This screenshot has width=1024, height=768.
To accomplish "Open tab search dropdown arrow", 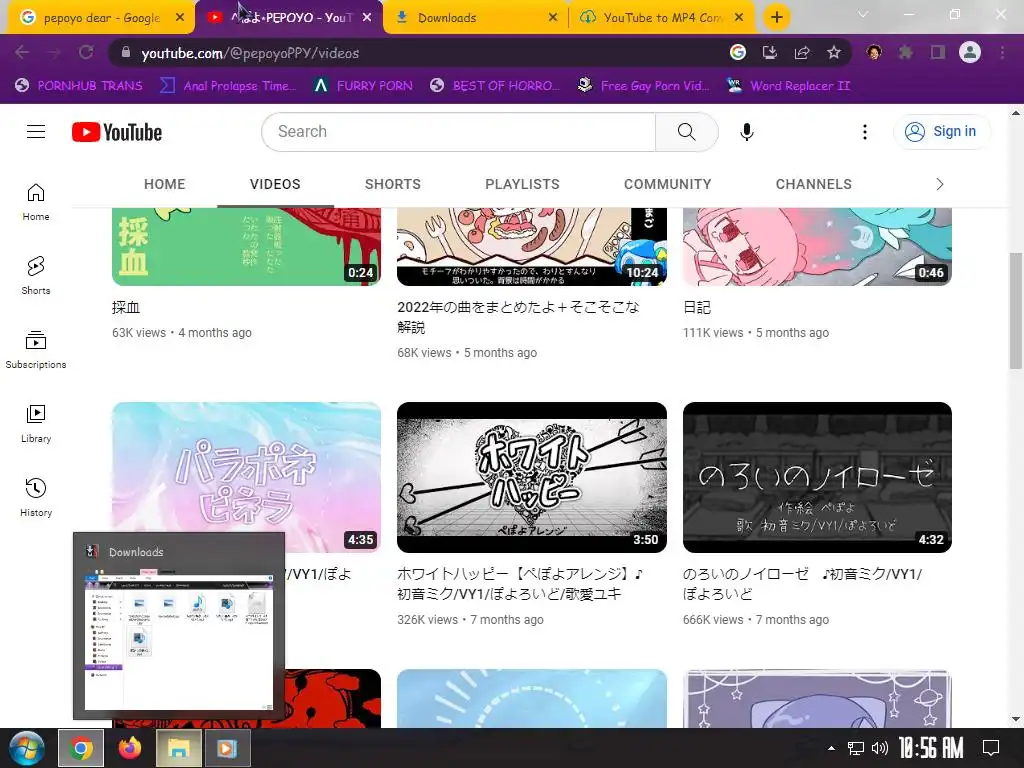I will tap(863, 14).
